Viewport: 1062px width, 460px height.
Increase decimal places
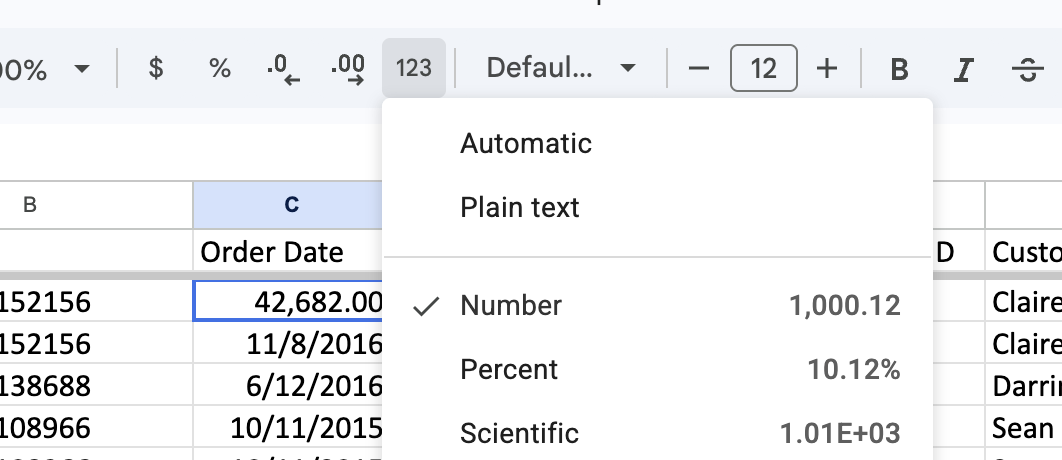[x=348, y=69]
